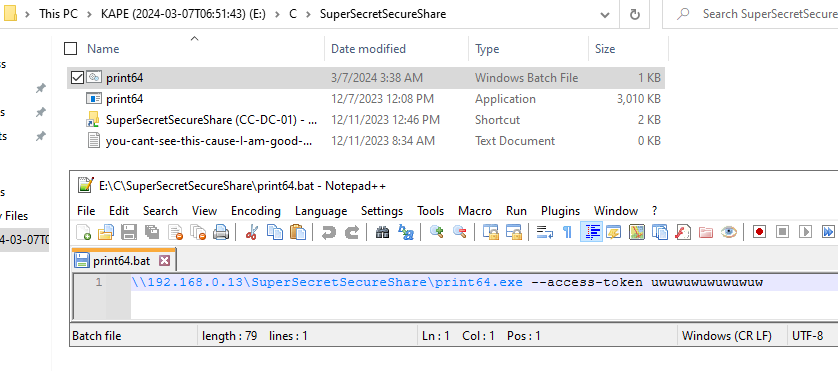The height and width of the screenshot is (371, 838).
Task: Click the Document List icon in toolbar
Action: click(x=660, y=232)
